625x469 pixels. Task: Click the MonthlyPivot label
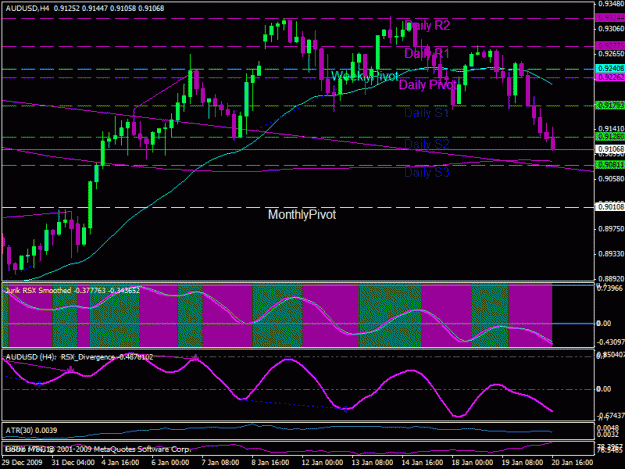[x=302, y=214]
